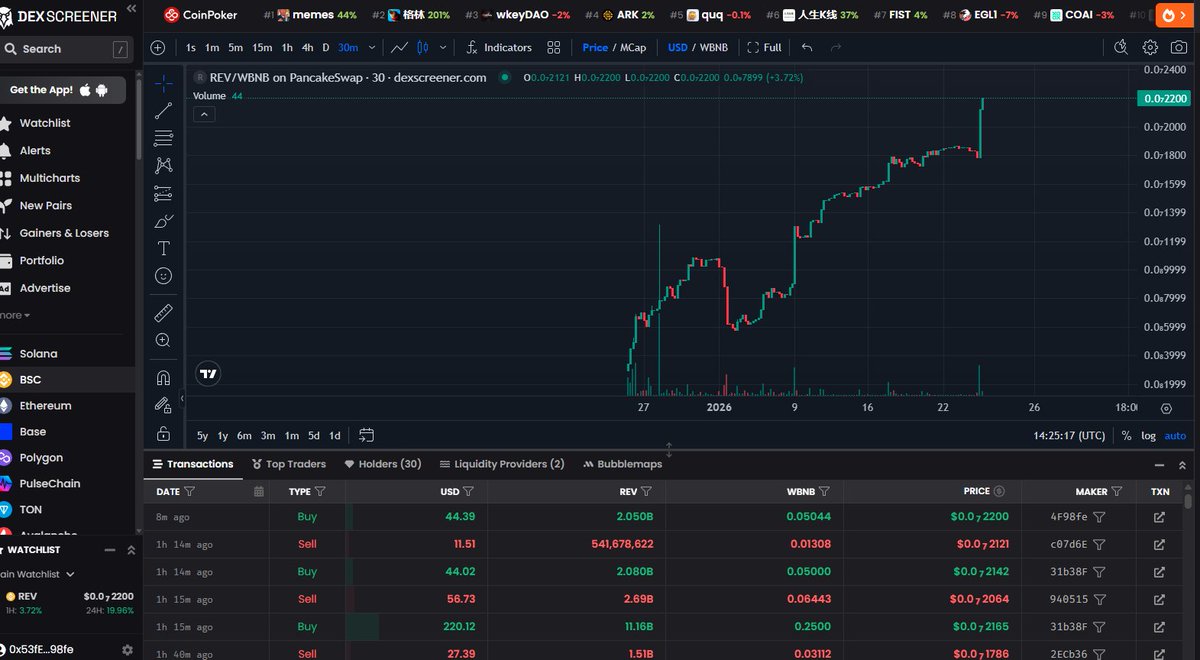Select the brush drawing tool
The image size is (1200, 660).
point(163,221)
